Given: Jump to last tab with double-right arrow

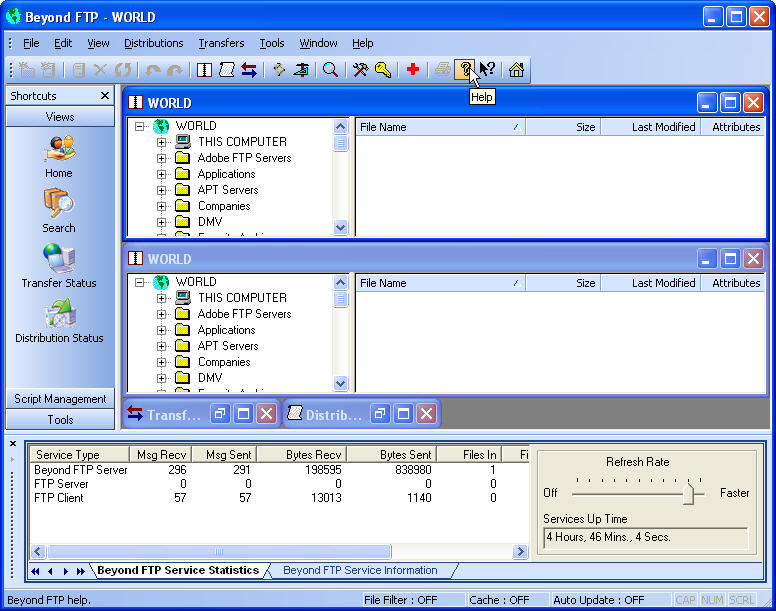Looking at the screenshot, I should point(81,571).
